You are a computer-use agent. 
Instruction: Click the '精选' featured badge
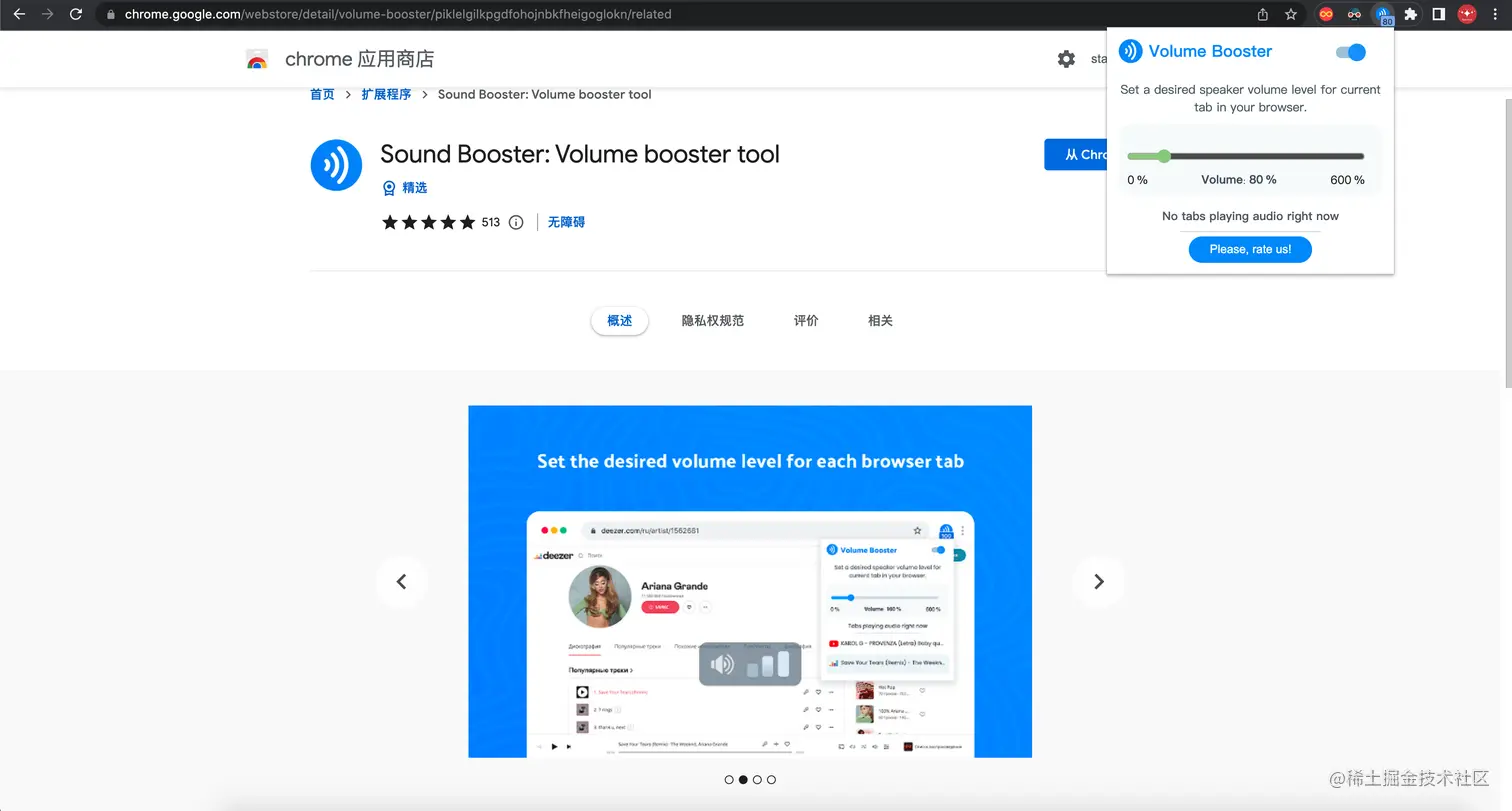click(404, 188)
